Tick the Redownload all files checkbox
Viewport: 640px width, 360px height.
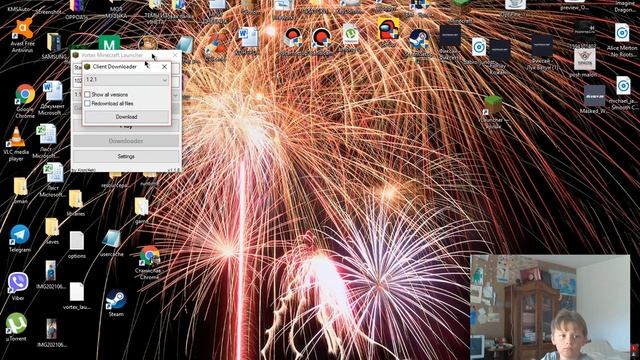point(87,104)
